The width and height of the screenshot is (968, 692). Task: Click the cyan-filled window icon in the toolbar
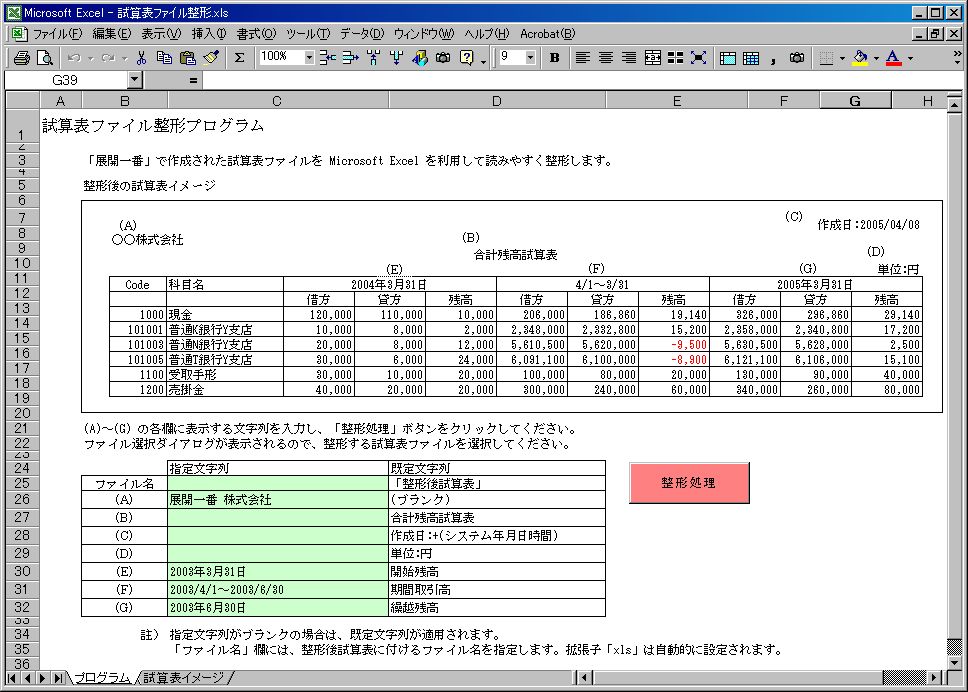[x=728, y=58]
